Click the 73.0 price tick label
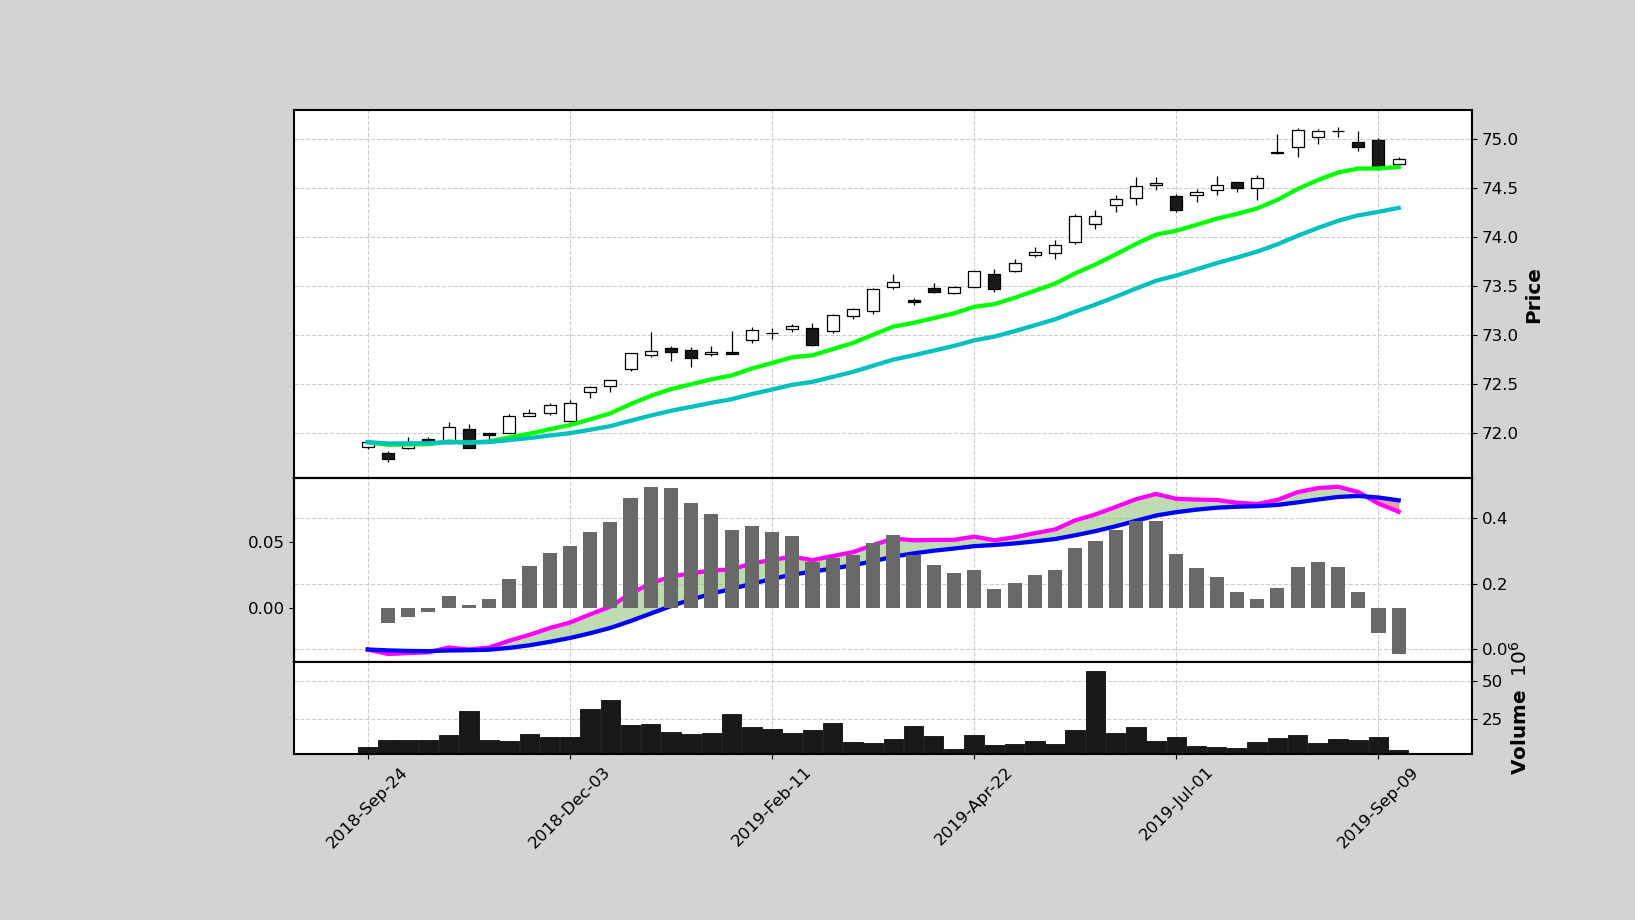The width and height of the screenshot is (1635, 920). [x=1502, y=336]
